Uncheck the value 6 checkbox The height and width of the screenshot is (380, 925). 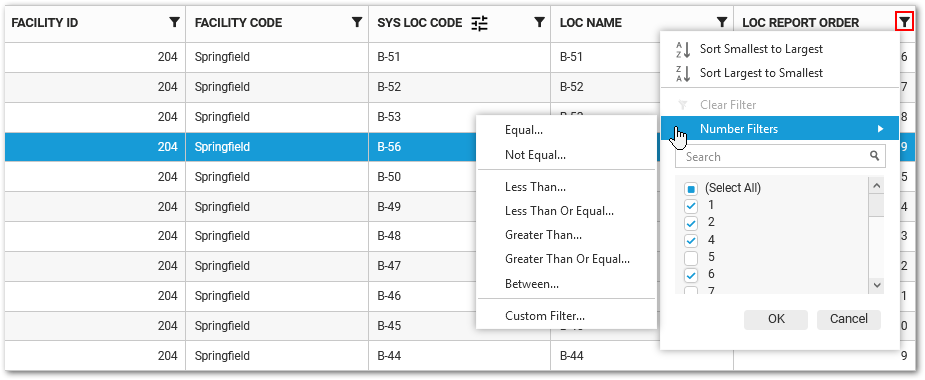691,275
